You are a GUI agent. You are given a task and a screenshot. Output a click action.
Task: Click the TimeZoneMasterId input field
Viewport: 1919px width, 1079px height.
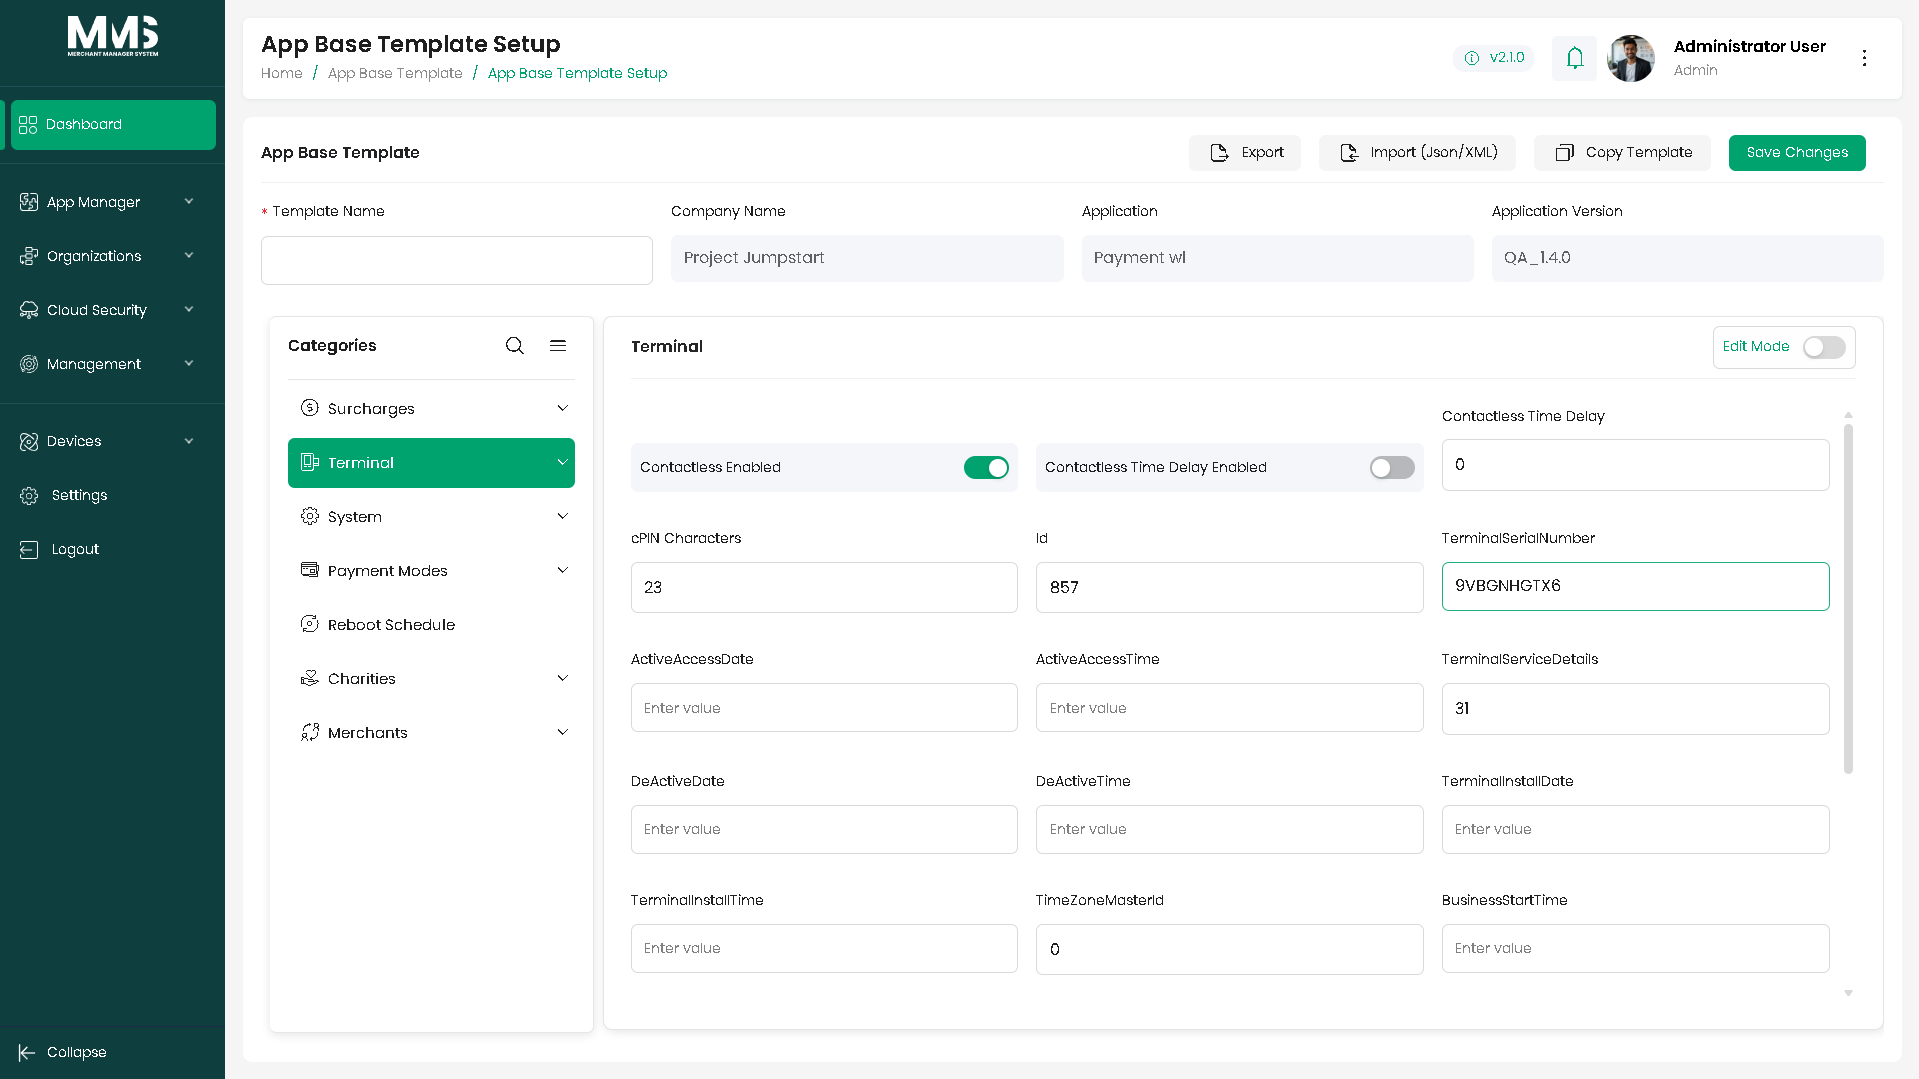pyautogui.click(x=1229, y=949)
